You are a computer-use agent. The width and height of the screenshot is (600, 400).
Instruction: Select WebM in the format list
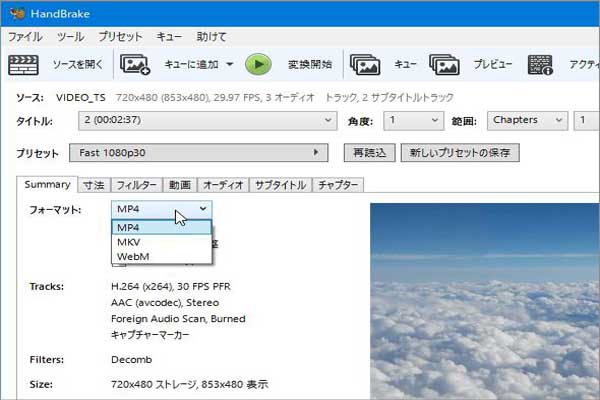(x=134, y=257)
